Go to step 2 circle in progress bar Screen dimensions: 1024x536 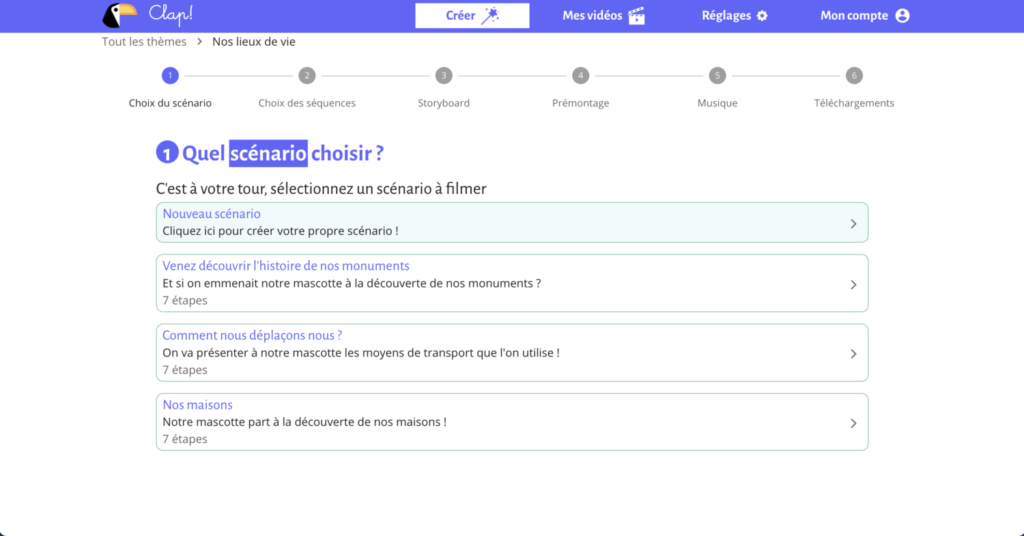click(307, 76)
